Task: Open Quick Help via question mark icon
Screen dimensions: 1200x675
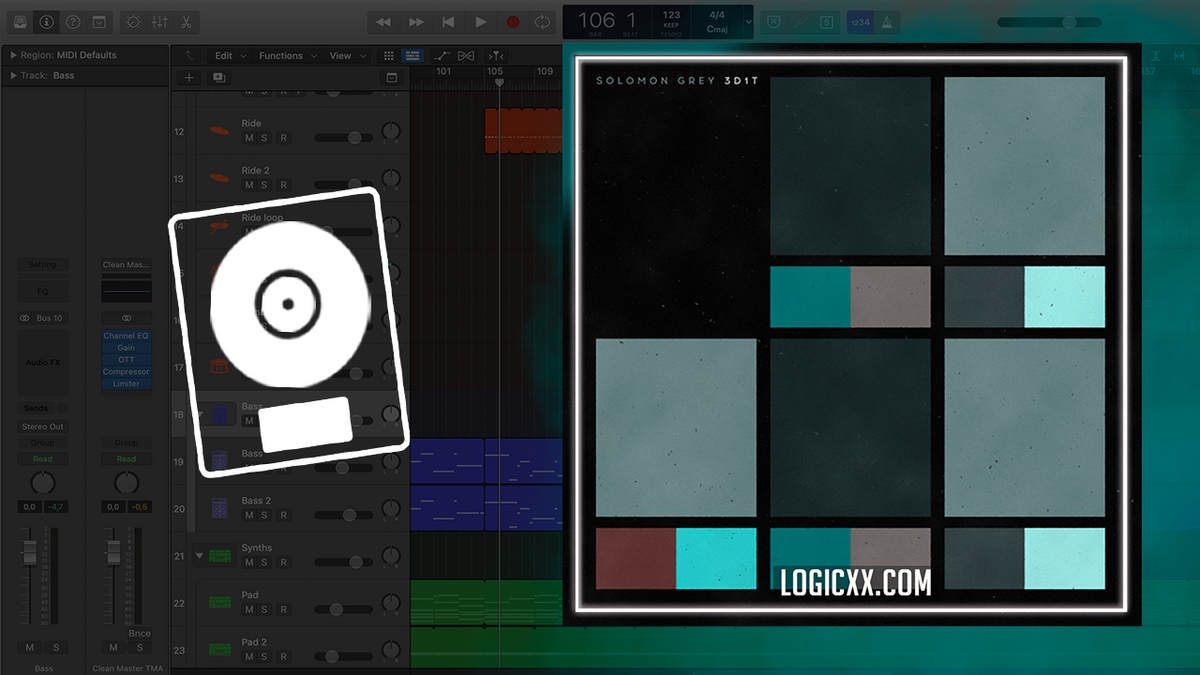Action: (x=72, y=21)
